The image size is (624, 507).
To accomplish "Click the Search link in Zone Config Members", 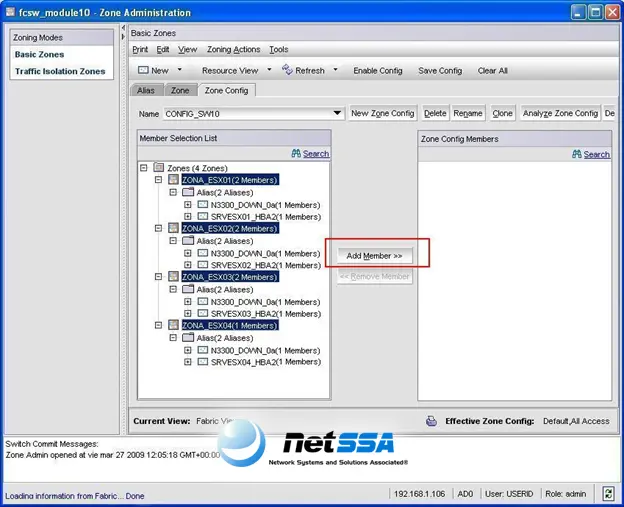I will [596, 154].
